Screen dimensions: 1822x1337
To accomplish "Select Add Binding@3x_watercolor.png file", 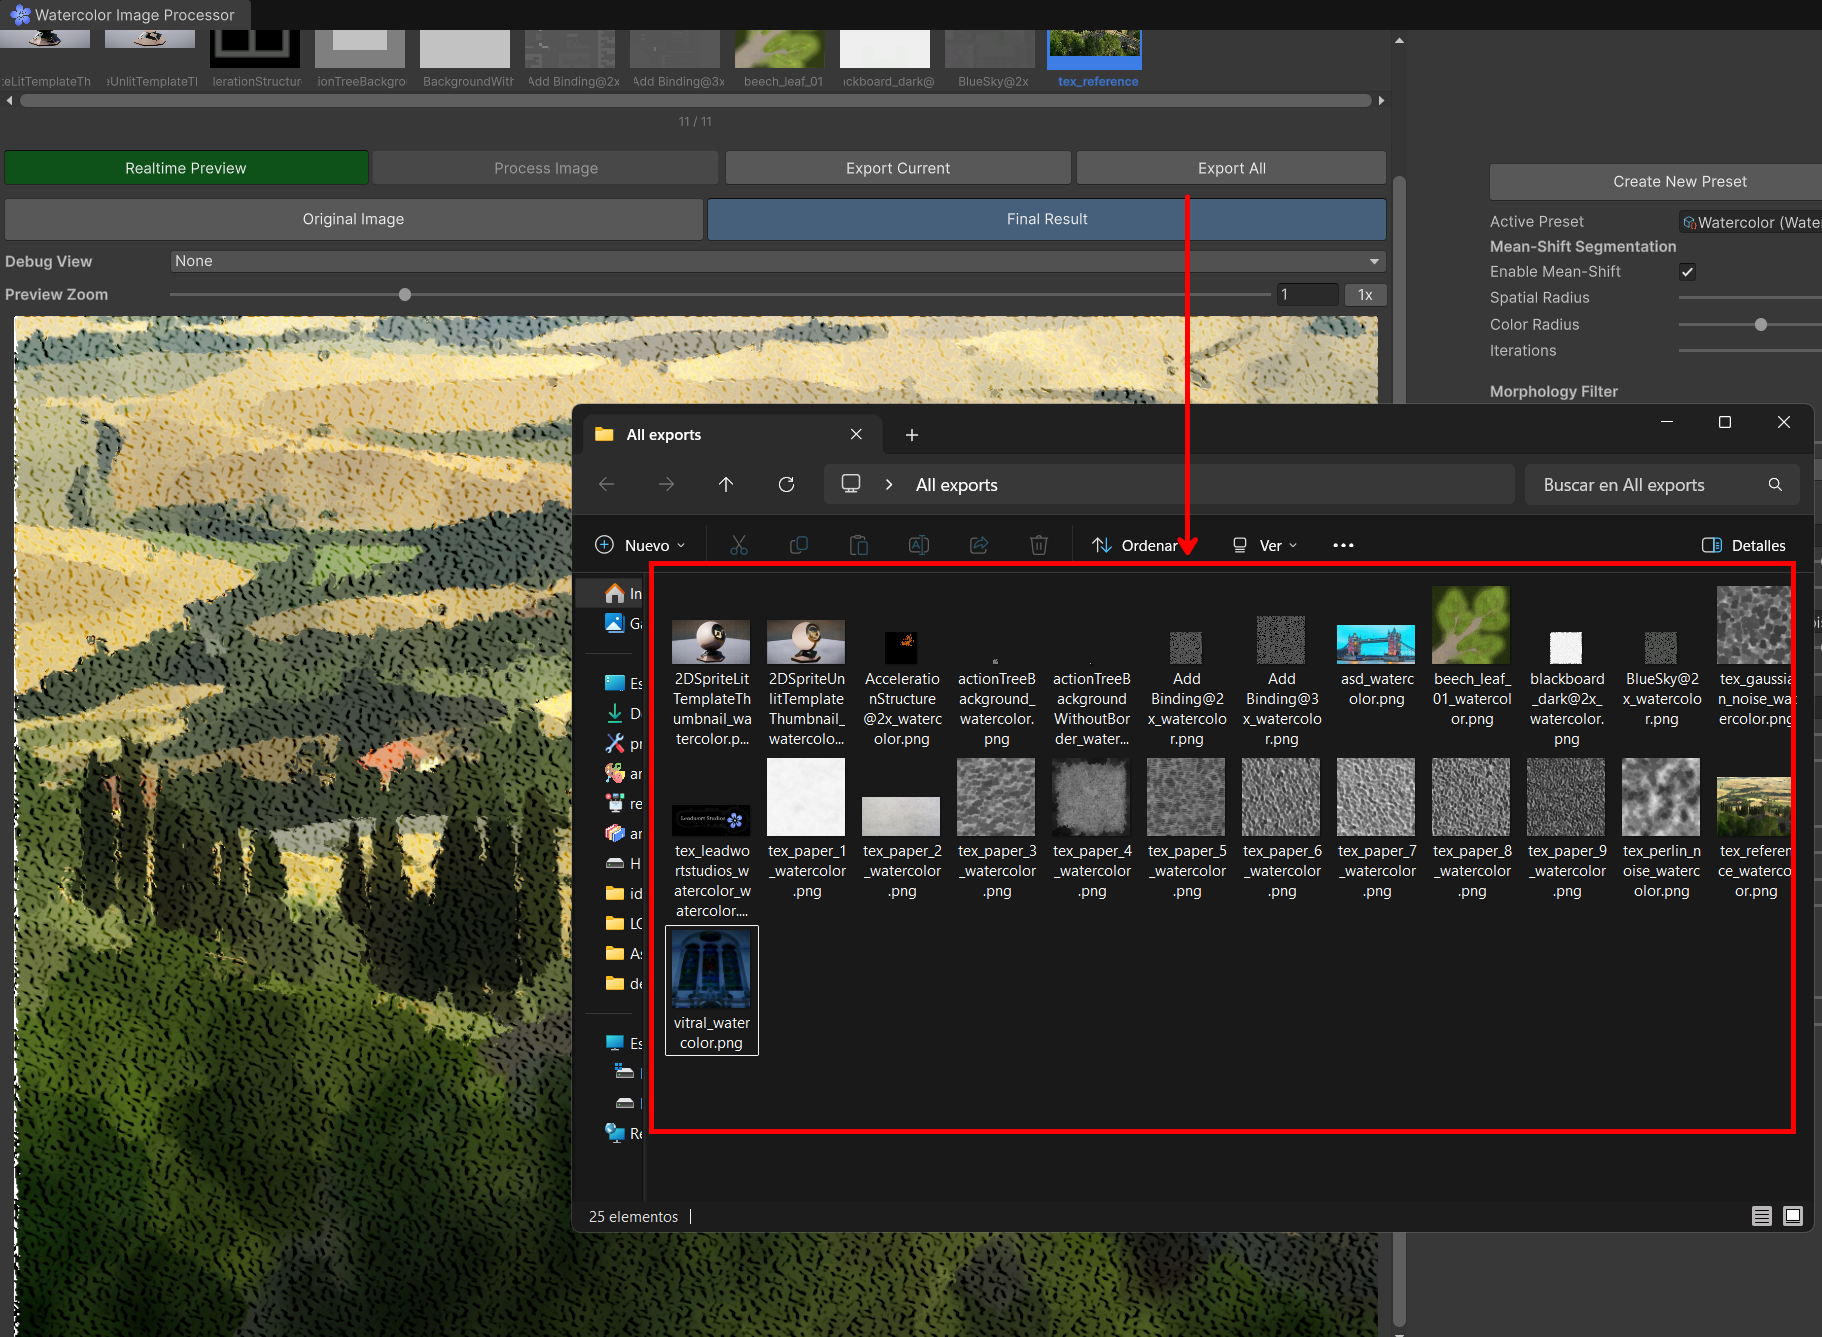I will (1281, 681).
